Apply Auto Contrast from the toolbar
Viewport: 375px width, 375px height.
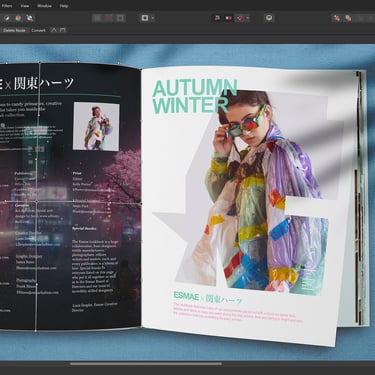(7, 18)
